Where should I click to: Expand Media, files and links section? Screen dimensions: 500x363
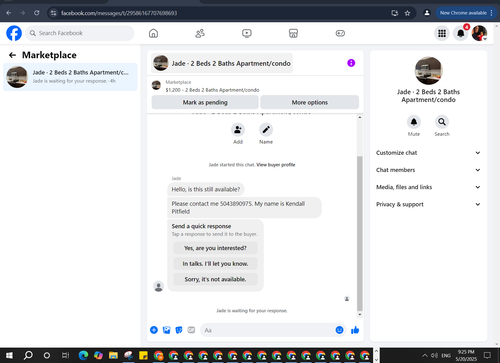[x=428, y=187]
